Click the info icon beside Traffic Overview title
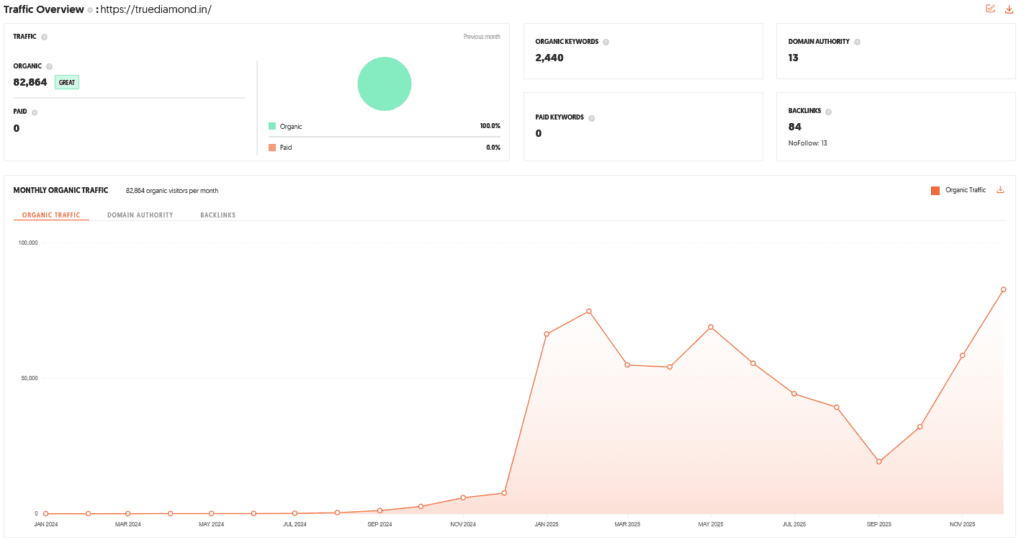 pyautogui.click(x=90, y=10)
